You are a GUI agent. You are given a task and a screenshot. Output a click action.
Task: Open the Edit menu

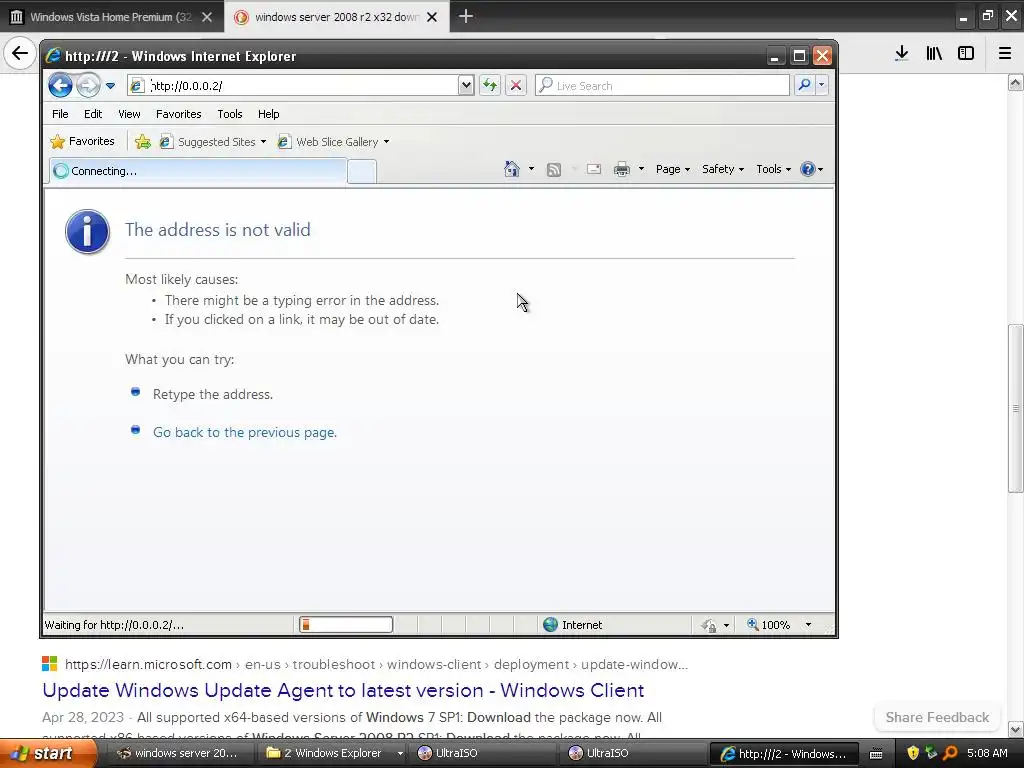point(93,114)
